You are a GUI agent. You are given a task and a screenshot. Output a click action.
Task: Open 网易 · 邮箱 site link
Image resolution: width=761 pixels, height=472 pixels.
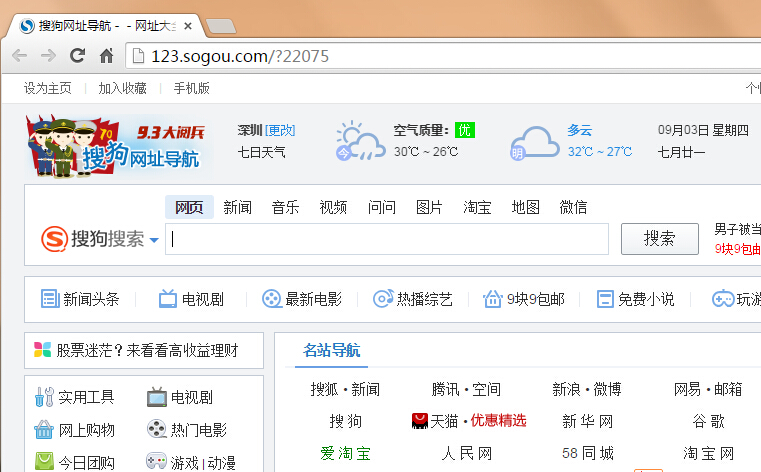(708, 389)
